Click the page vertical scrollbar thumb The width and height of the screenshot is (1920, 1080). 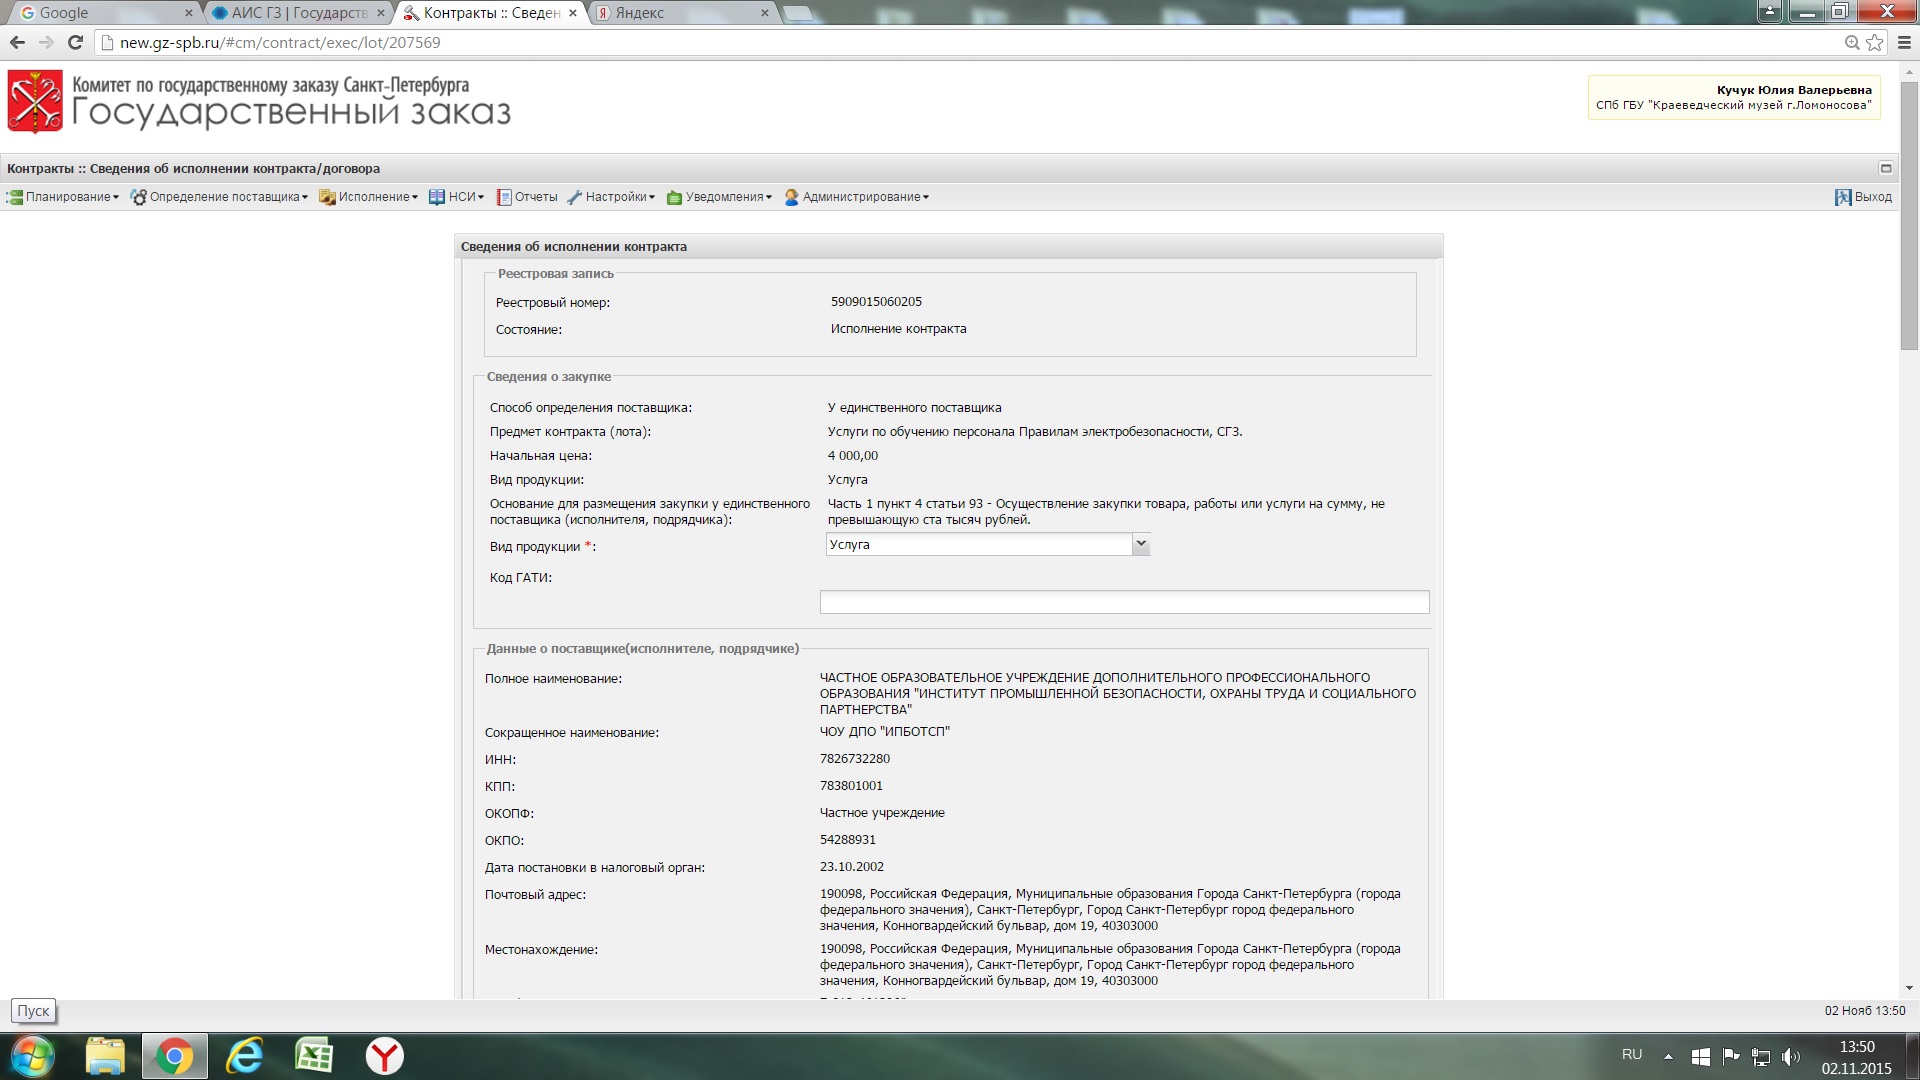(1908, 215)
